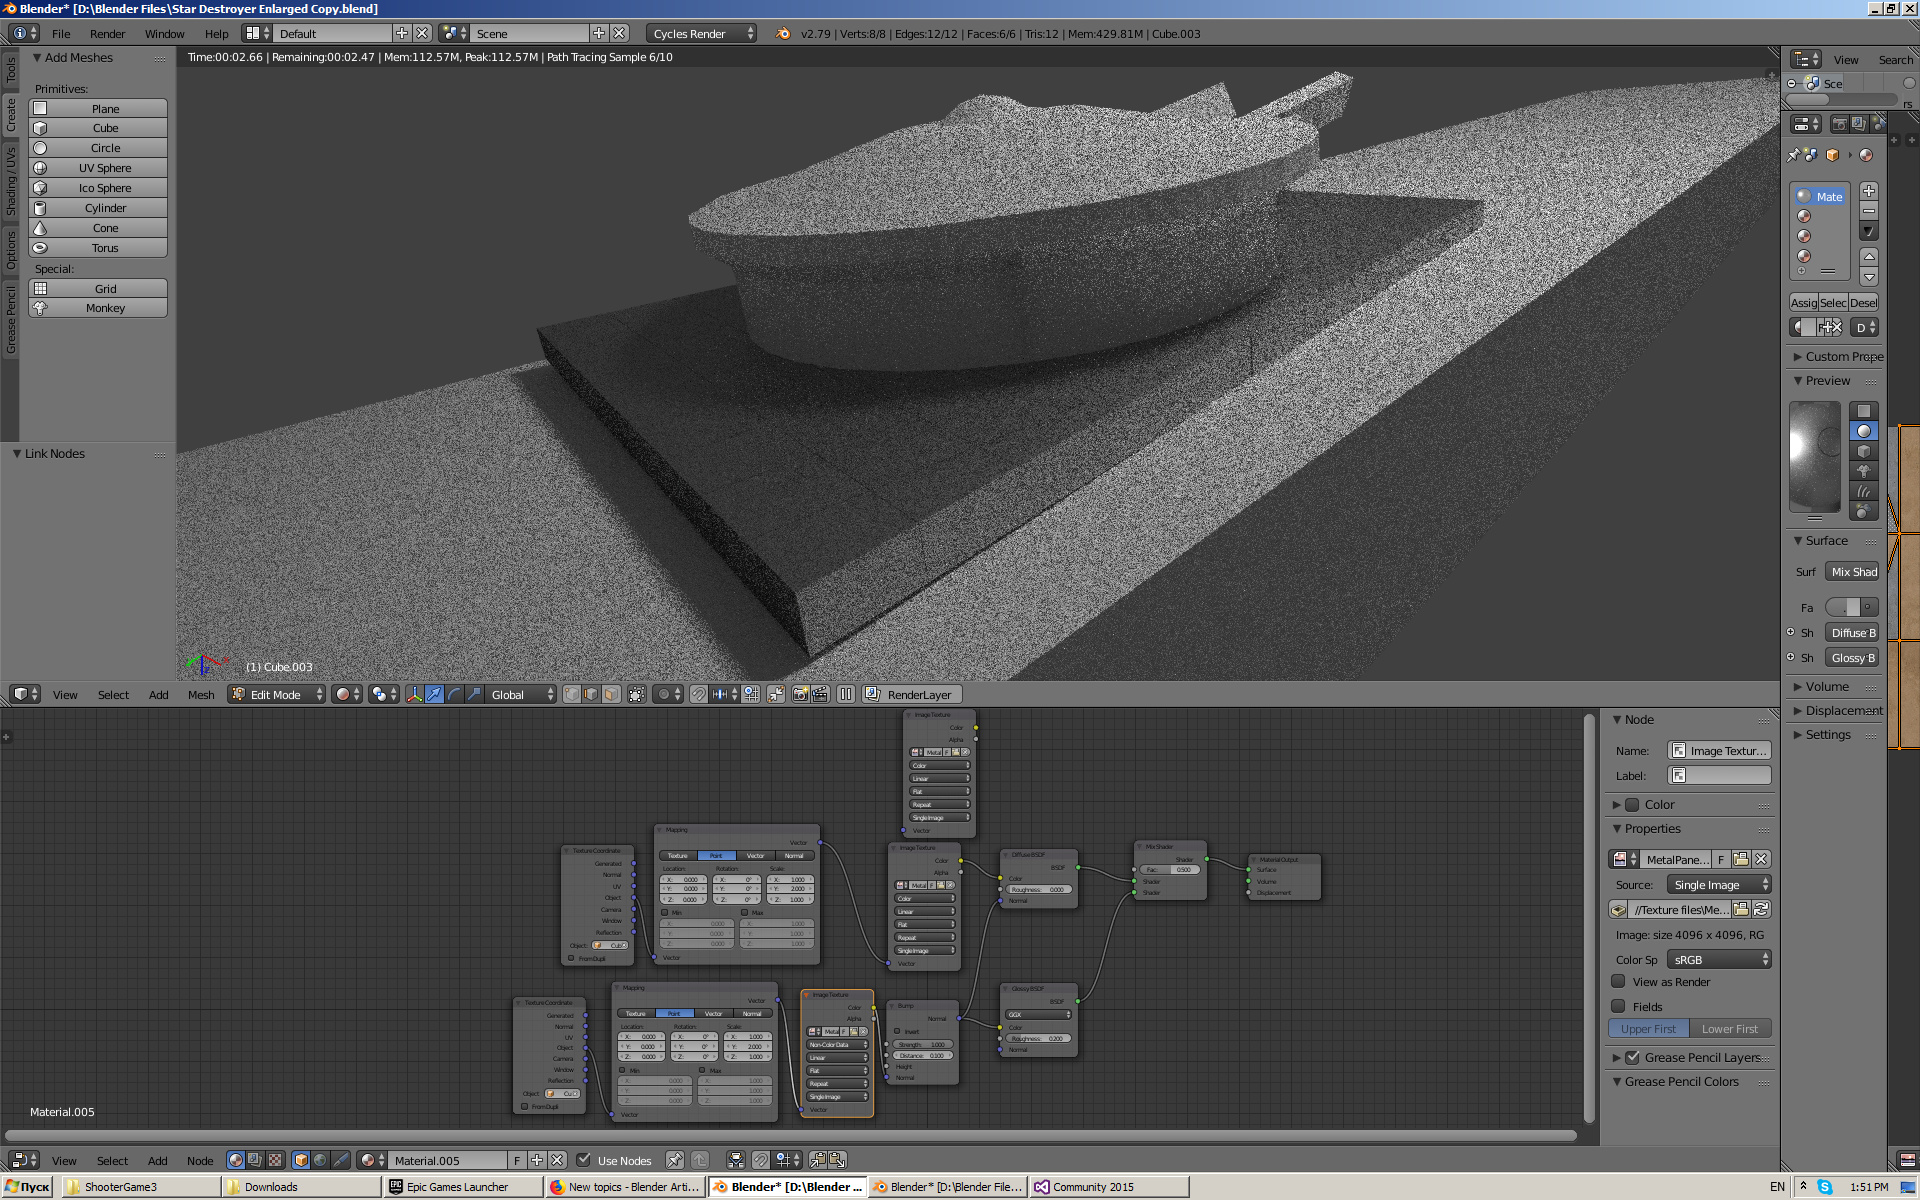This screenshot has height=1200, width=1920.
Task: Open the Window menu in top bar
Action: click(164, 33)
